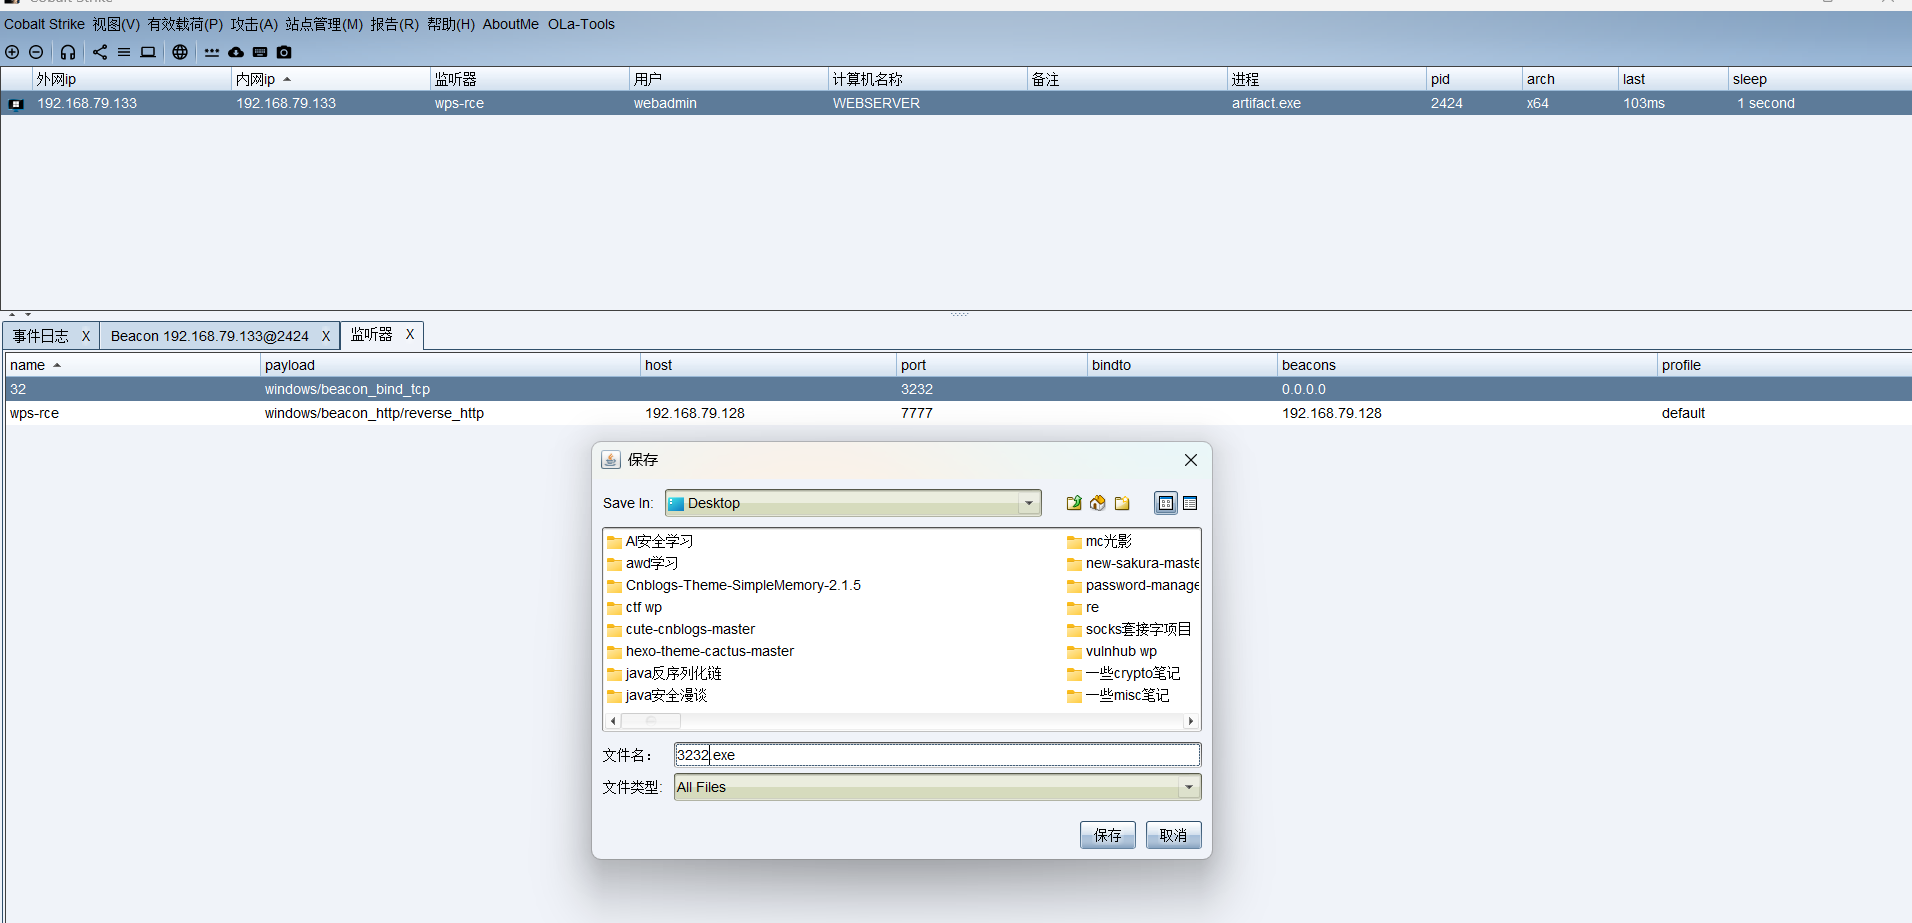Select the webadmin beacon session row
Viewport: 1912px width, 923px height.
click(956, 103)
